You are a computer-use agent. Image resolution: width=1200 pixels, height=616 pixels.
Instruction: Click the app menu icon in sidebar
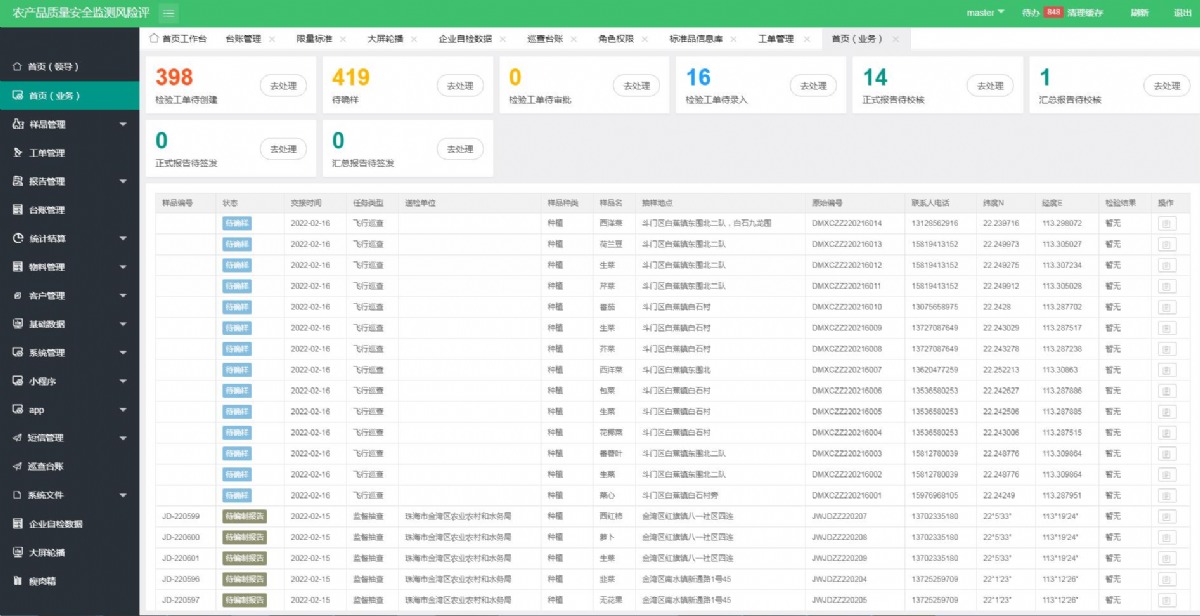18,410
